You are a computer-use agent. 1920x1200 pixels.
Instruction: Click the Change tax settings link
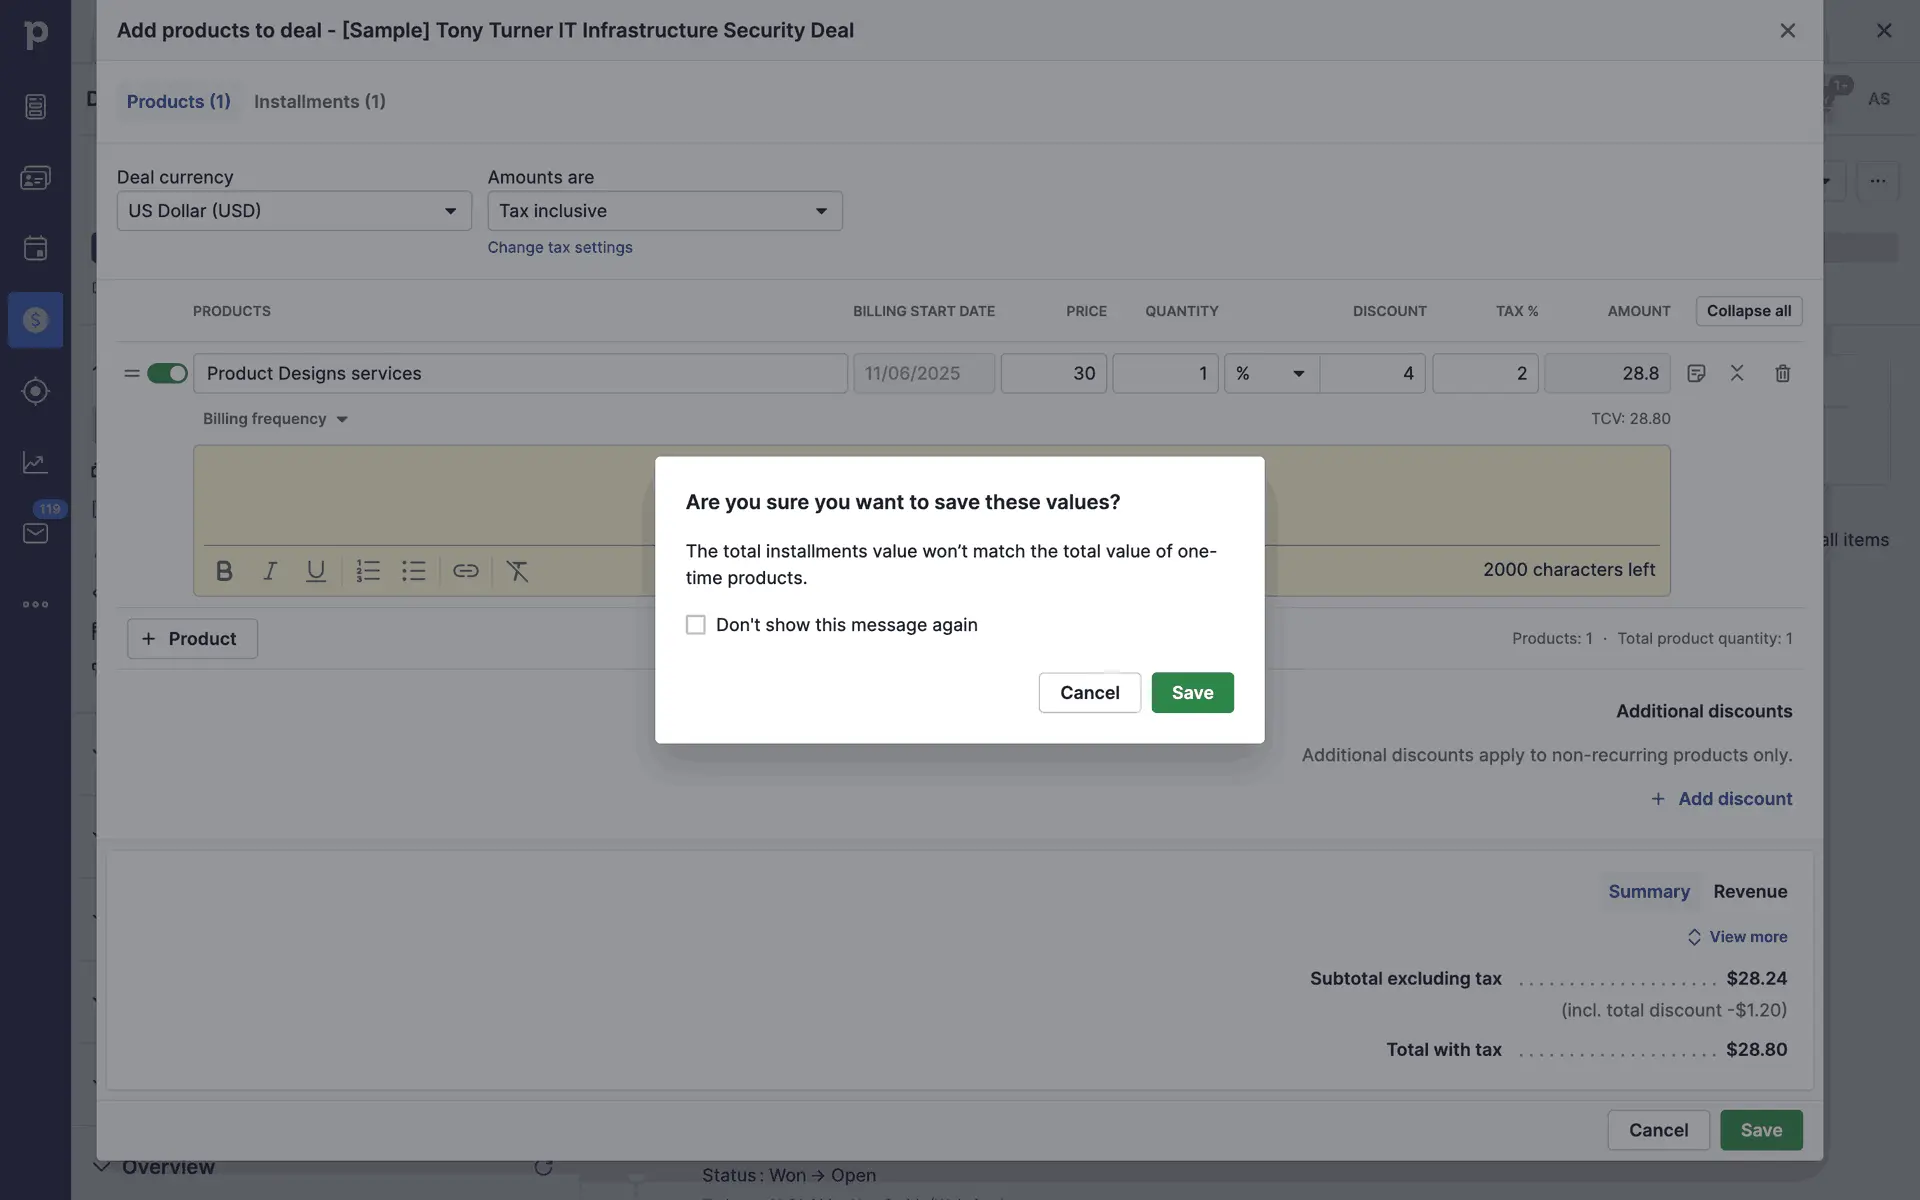(x=559, y=247)
